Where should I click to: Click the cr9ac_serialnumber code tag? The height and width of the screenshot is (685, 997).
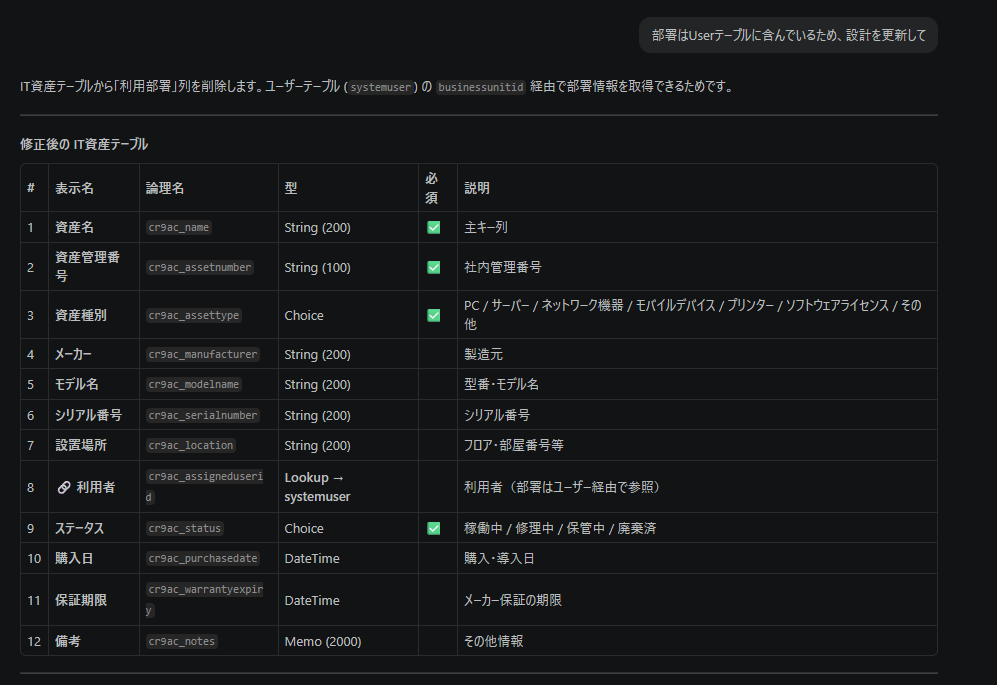coord(203,415)
